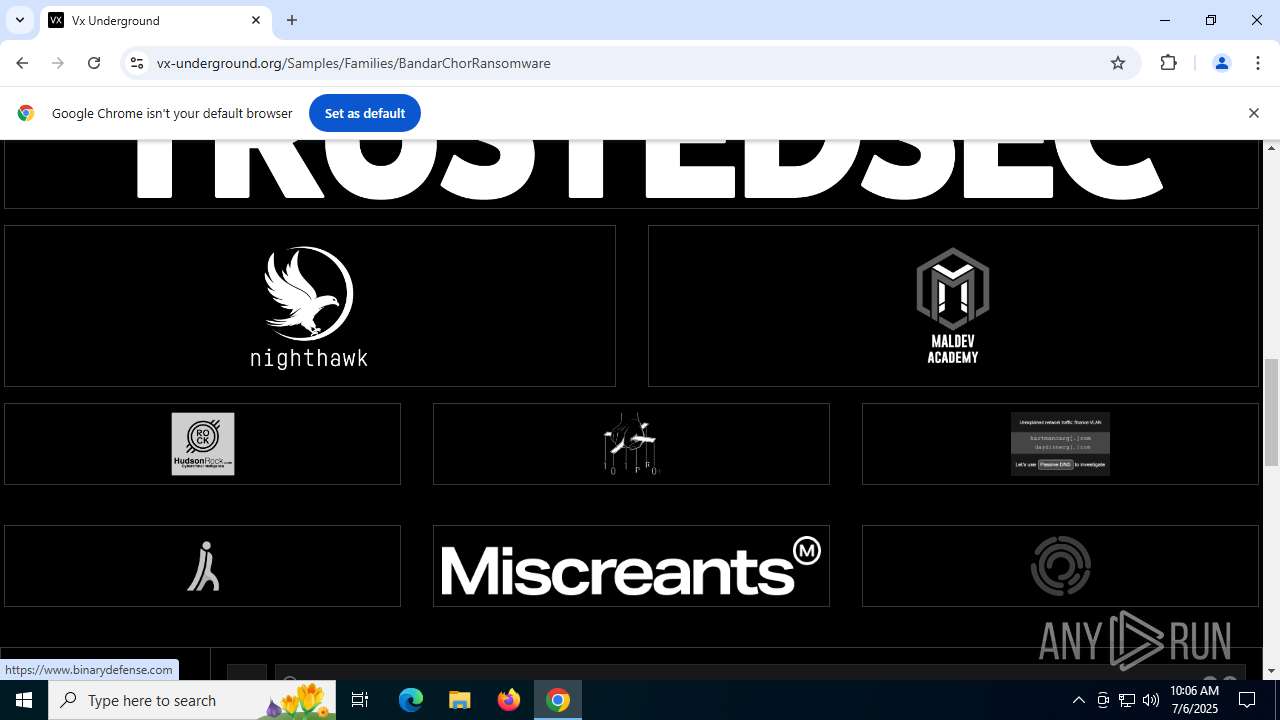Launch Microsoft Edge from taskbar
Image resolution: width=1280 pixels, height=720 pixels.
(x=411, y=700)
